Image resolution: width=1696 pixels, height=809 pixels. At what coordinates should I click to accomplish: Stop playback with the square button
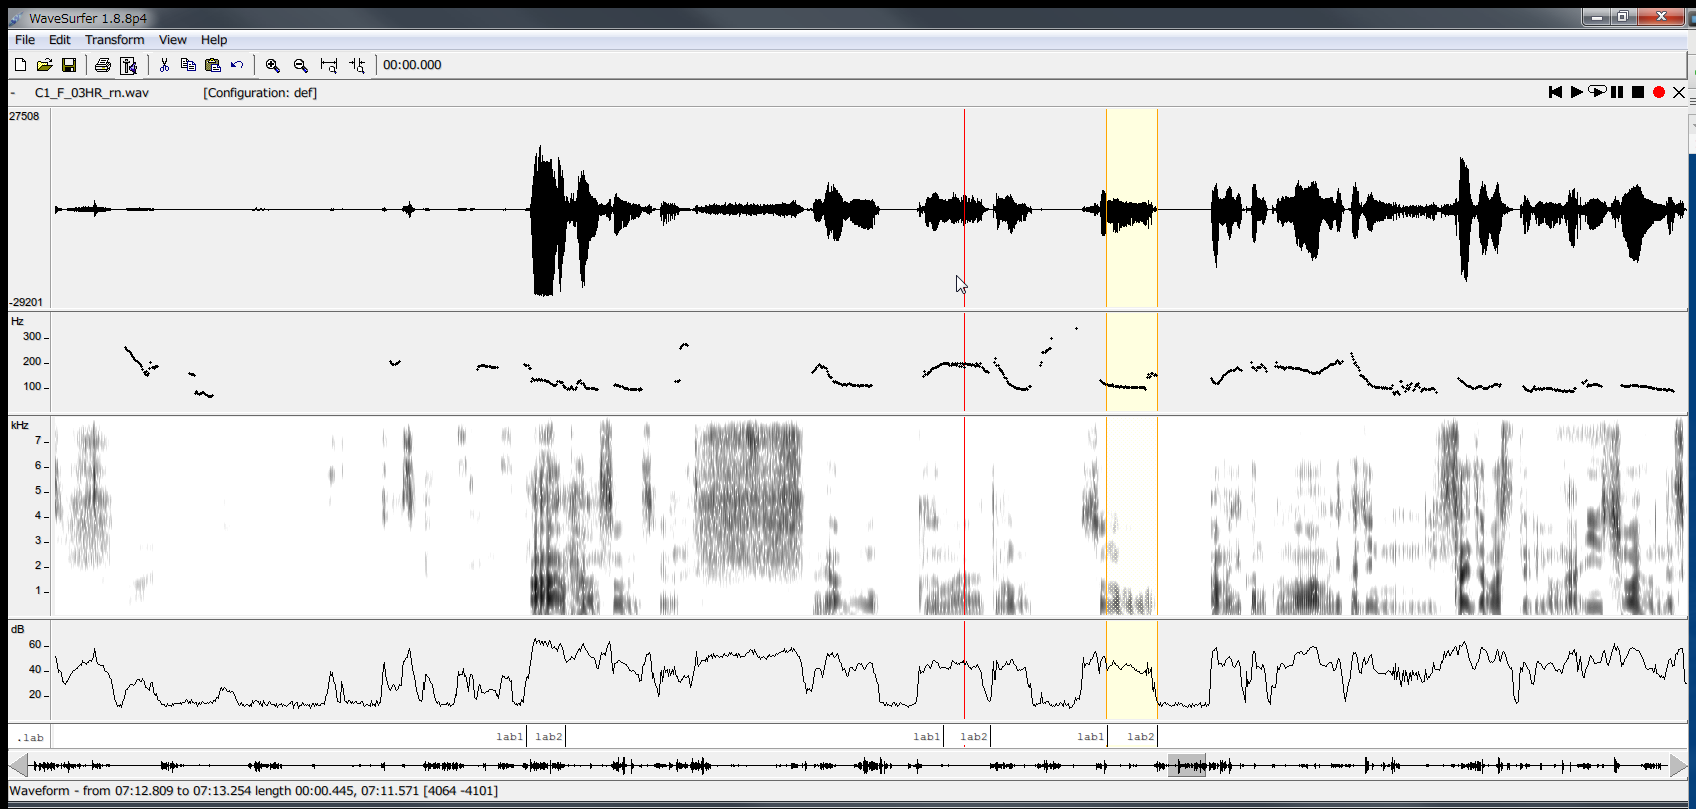click(1638, 92)
